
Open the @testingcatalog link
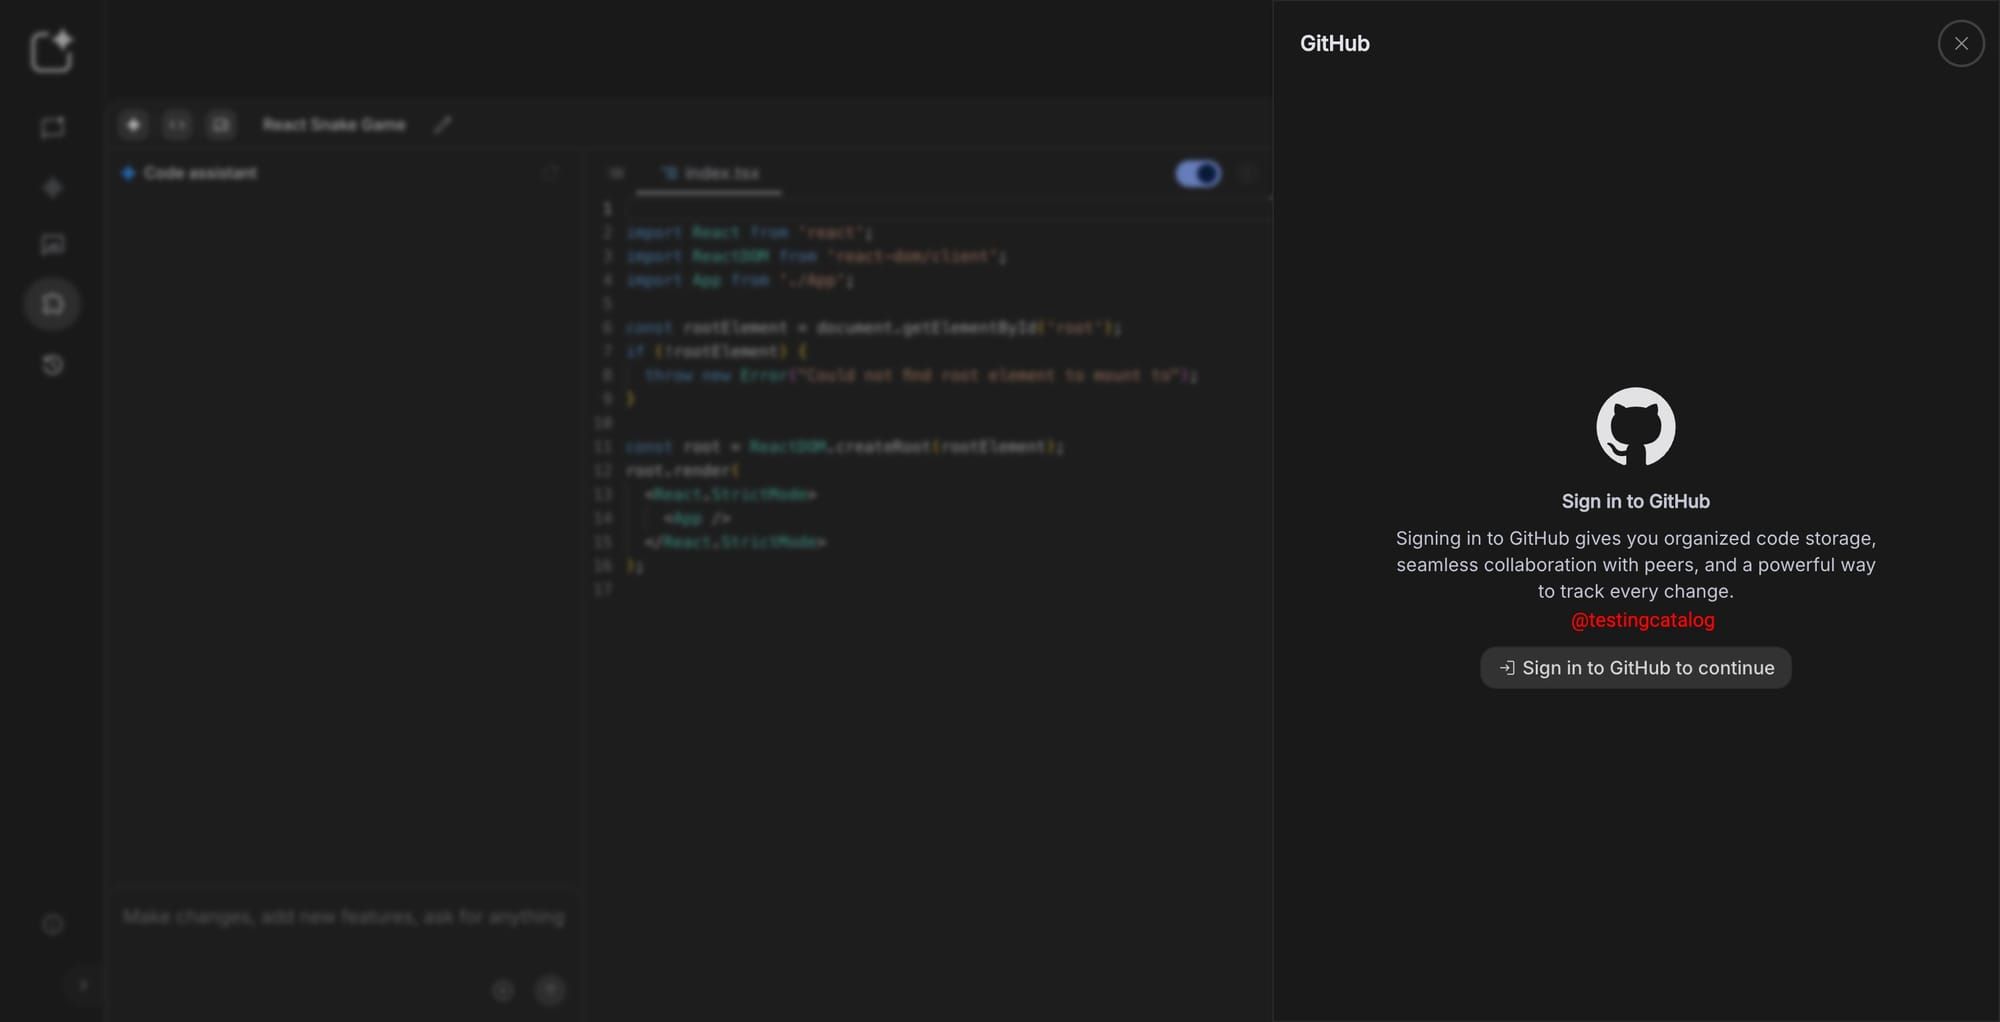(x=1641, y=620)
